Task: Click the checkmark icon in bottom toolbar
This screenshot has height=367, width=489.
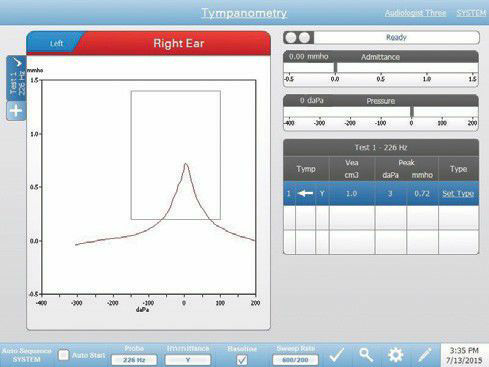Action: (337, 355)
